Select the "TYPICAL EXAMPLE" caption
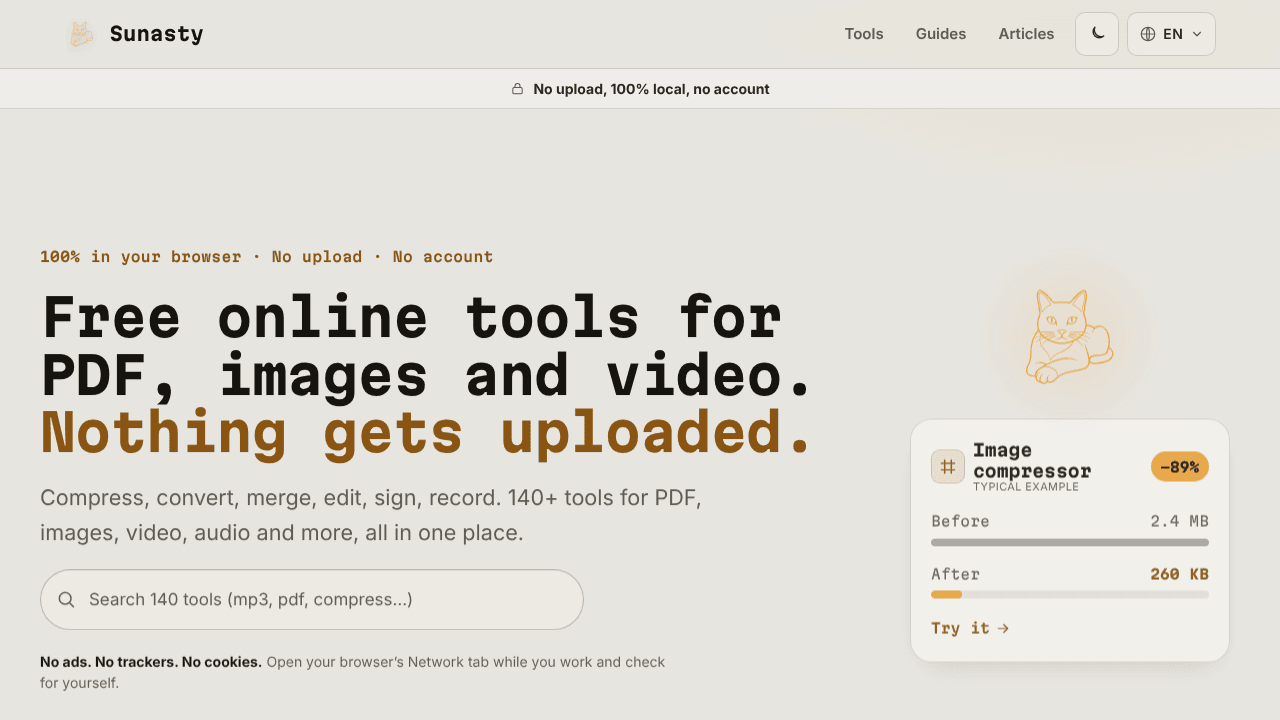 [x=1026, y=487]
